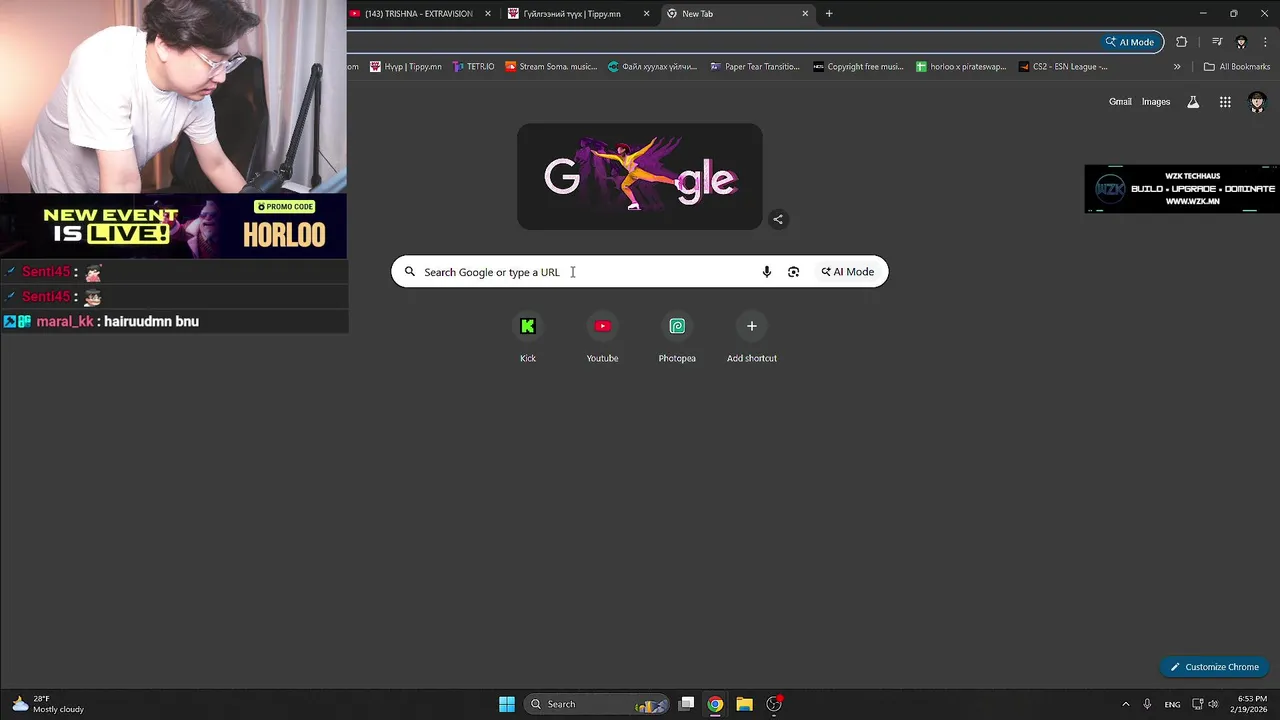Screen dimensions: 1280x720
Task: Open a new tab with plus button
Action: click(829, 14)
